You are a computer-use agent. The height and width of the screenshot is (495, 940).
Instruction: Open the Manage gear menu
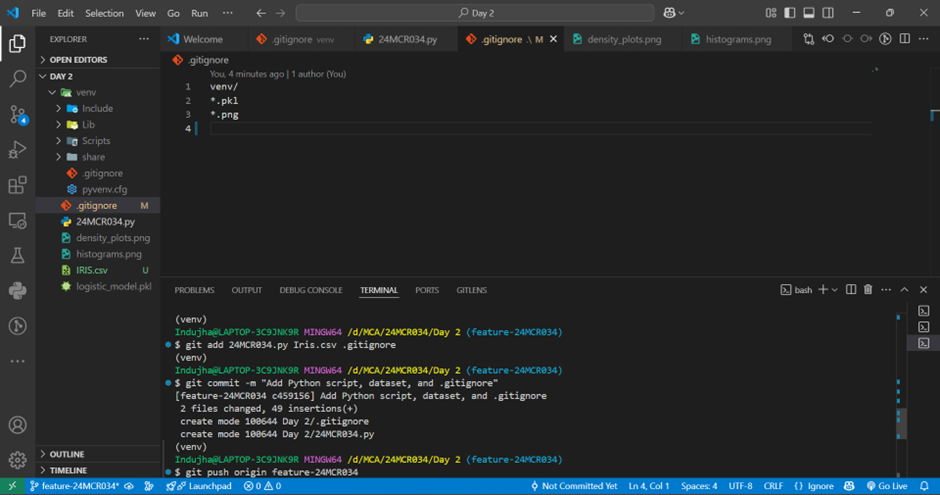click(x=17, y=460)
